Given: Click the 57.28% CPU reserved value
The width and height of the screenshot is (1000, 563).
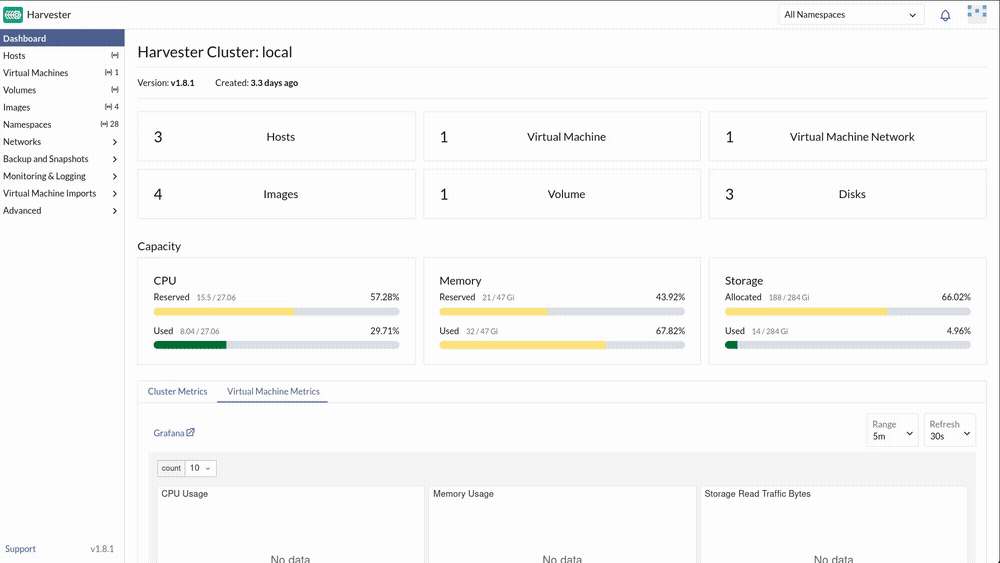Looking at the screenshot, I should click(x=385, y=297).
